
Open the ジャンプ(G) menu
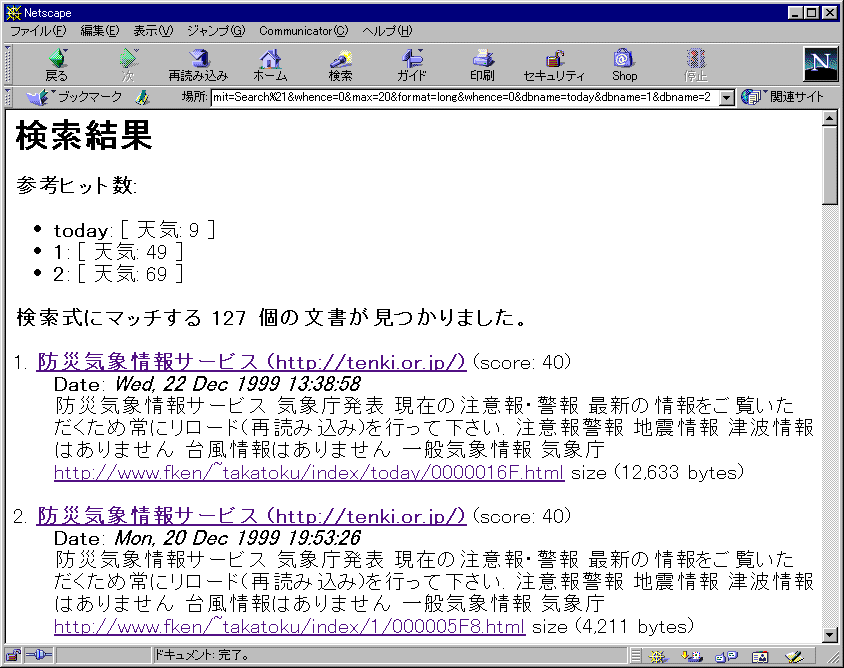[216, 31]
